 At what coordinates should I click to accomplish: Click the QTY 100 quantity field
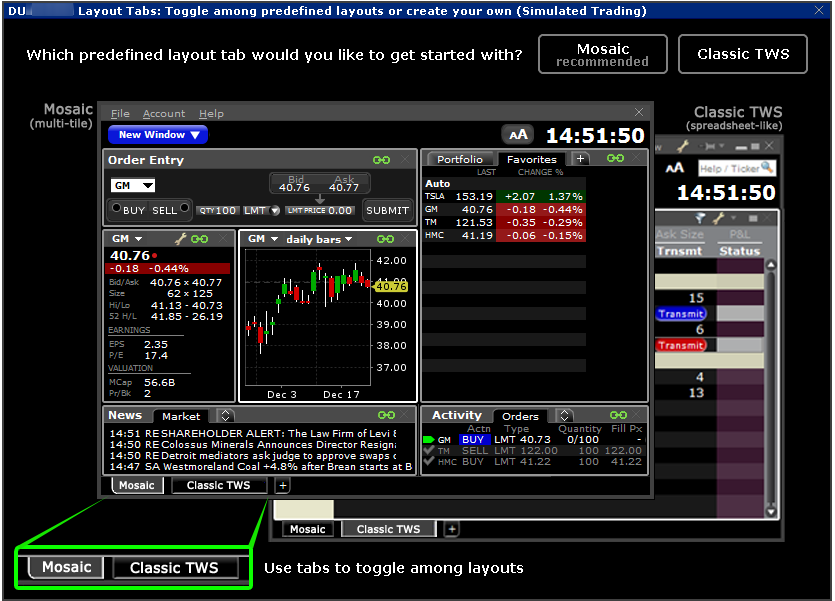coord(218,211)
